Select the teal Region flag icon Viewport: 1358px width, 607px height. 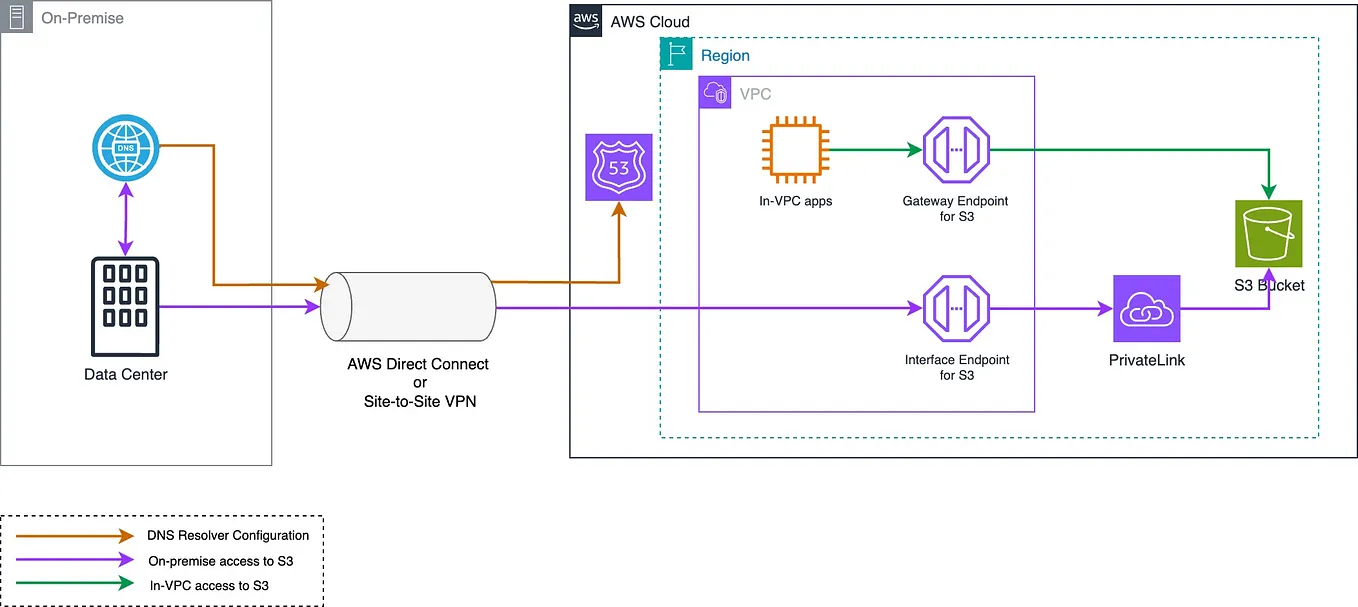point(676,54)
